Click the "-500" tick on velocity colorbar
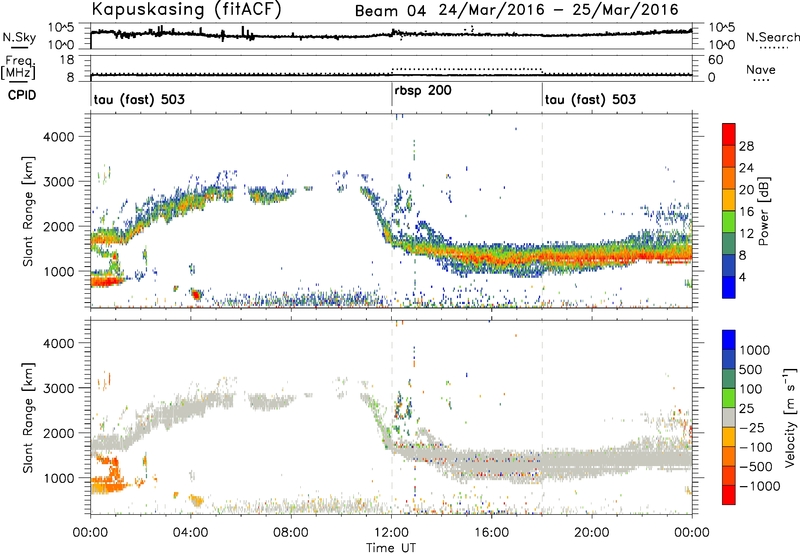The width and height of the screenshot is (800, 554). [x=755, y=466]
